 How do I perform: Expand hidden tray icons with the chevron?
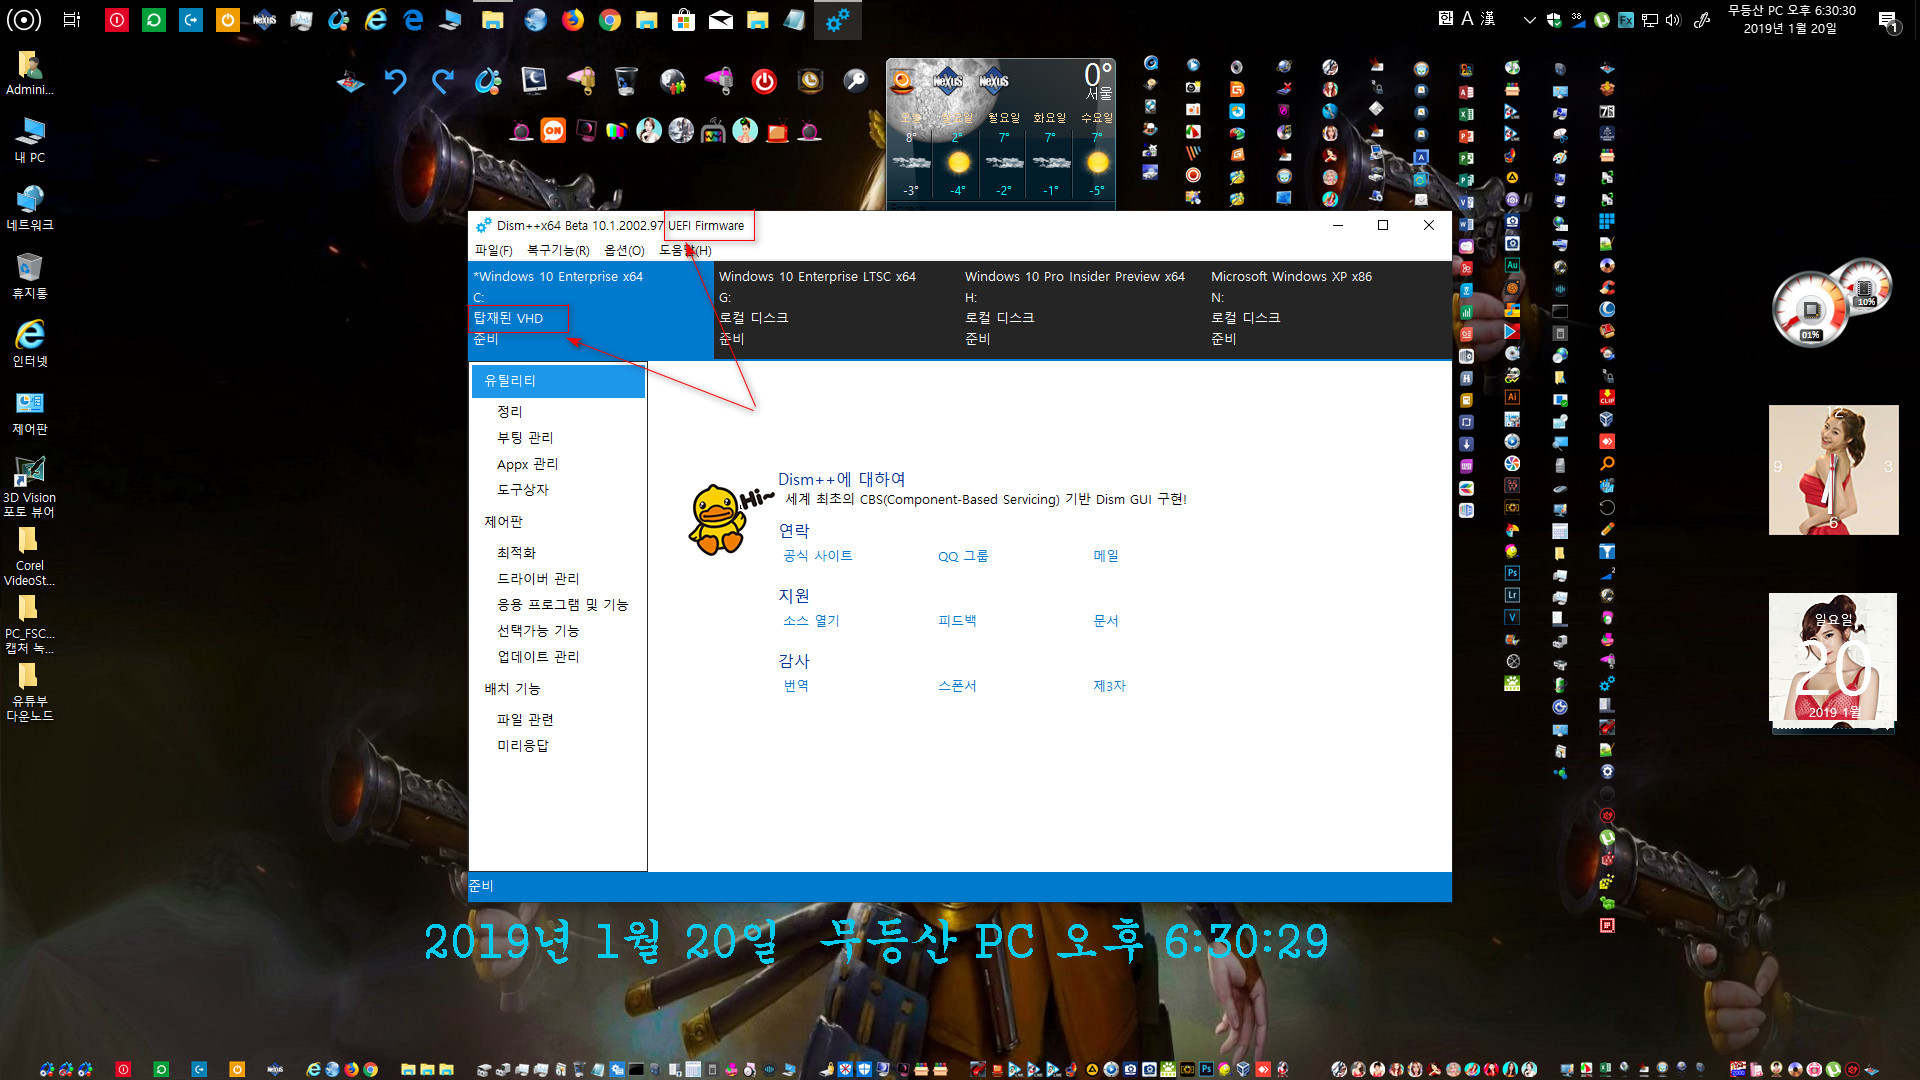(x=1528, y=19)
